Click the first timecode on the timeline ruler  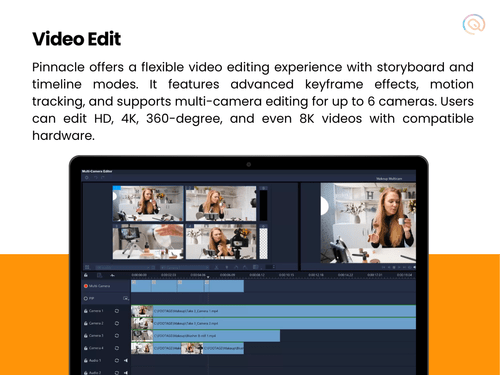pos(139,275)
